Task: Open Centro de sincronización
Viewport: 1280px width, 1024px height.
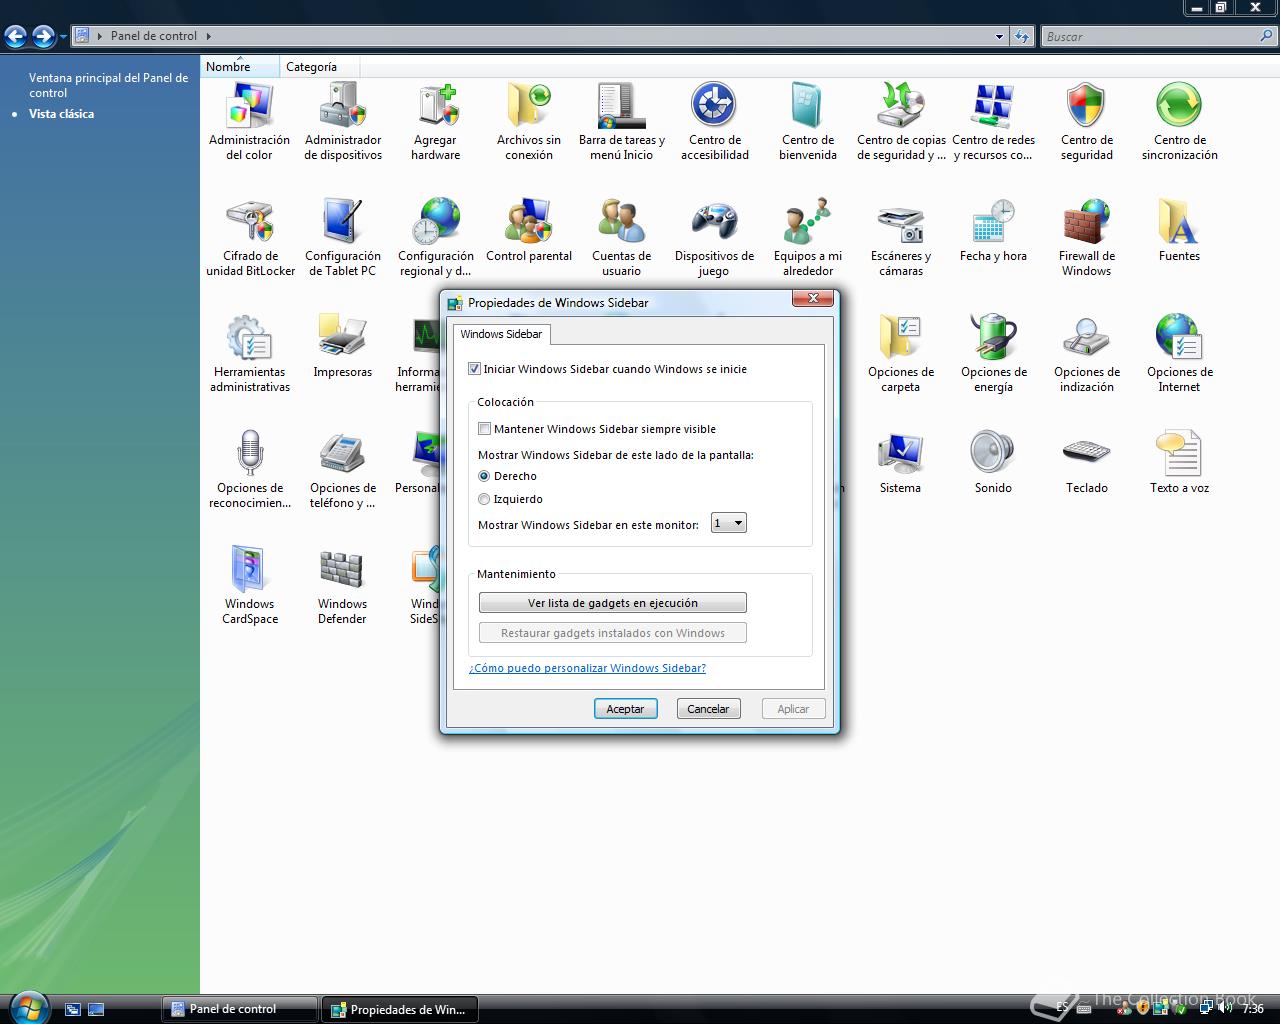Action: pyautogui.click(x=1179, y=122)
